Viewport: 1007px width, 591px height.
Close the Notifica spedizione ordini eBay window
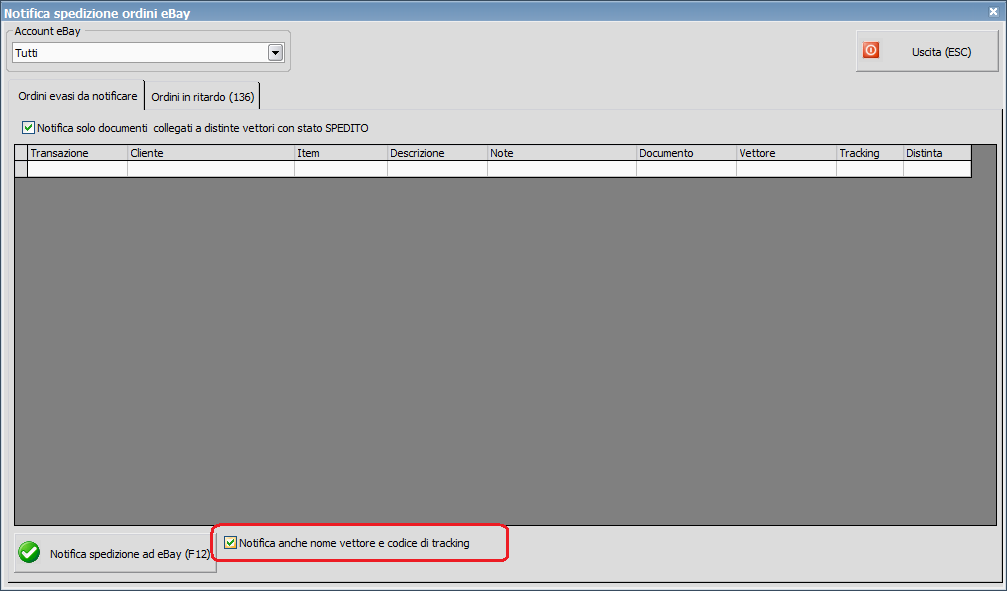(994, 12)
